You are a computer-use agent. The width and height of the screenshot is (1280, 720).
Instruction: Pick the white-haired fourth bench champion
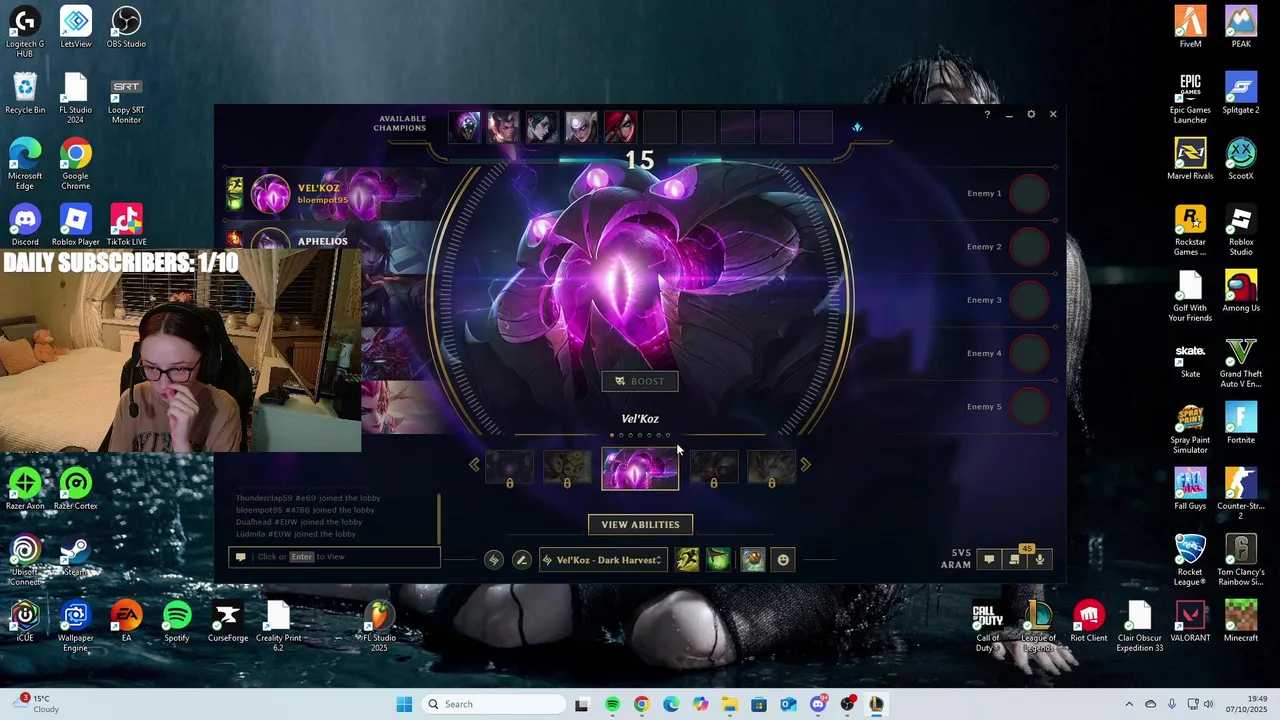coord(582,127)
